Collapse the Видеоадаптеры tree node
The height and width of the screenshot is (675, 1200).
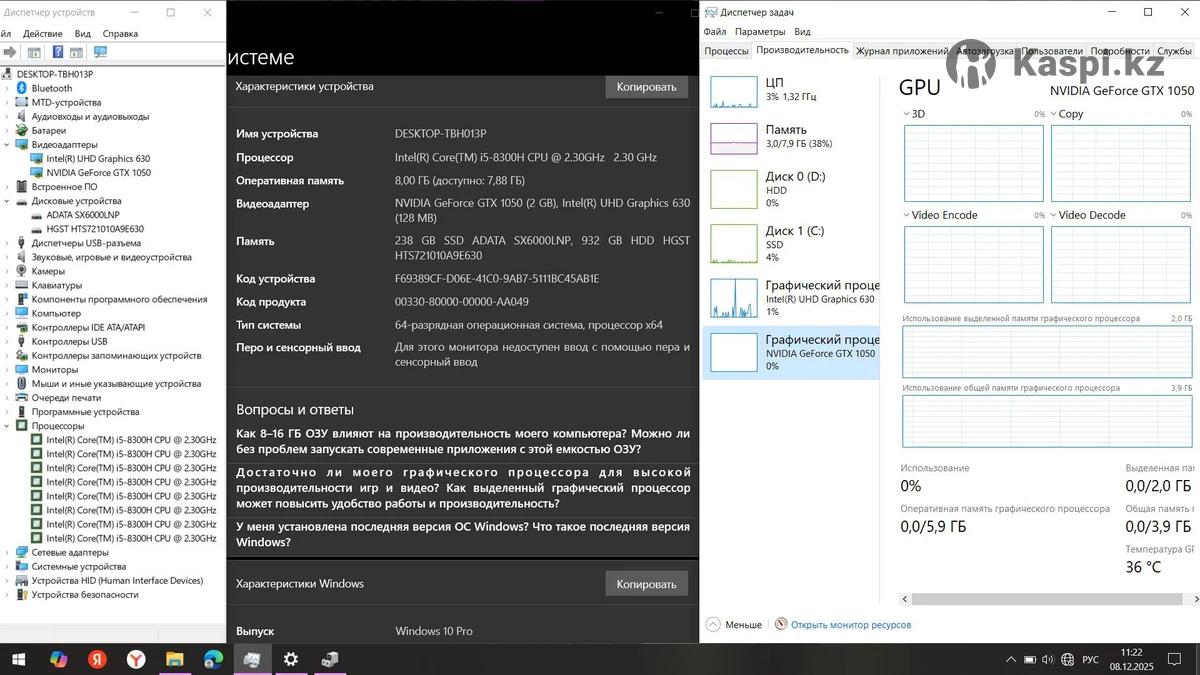click(x=7, y=144)
